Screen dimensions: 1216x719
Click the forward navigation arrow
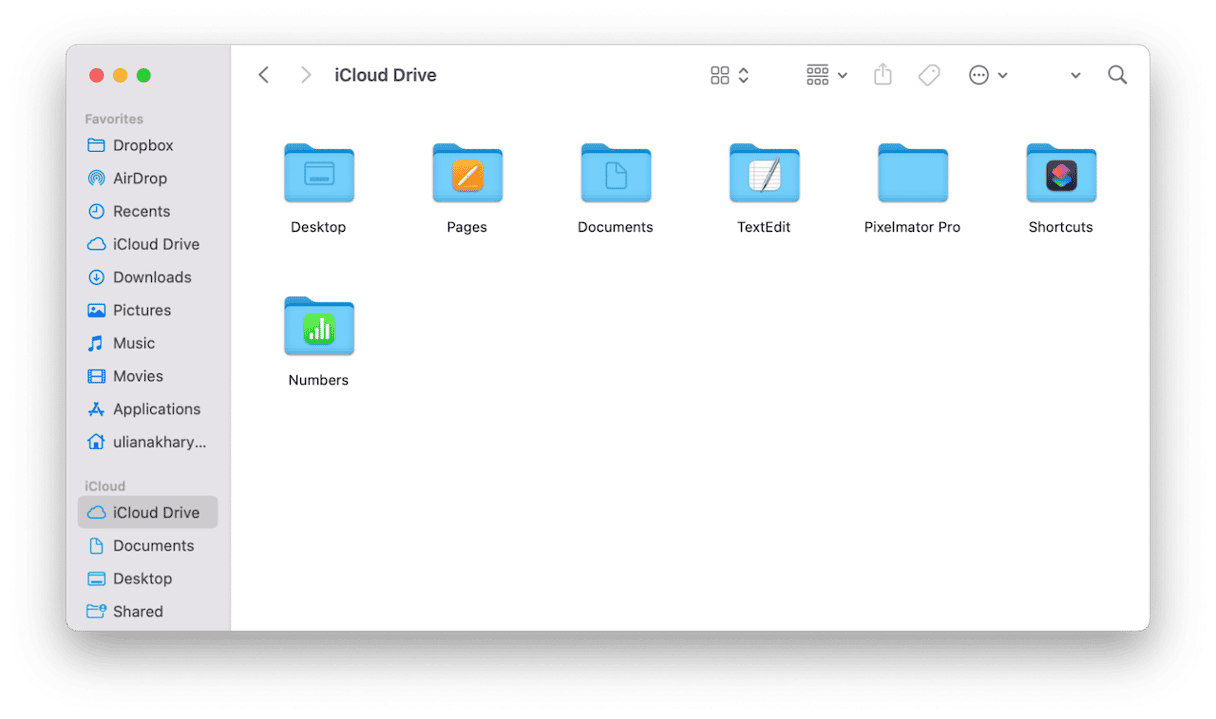(306, 74)
